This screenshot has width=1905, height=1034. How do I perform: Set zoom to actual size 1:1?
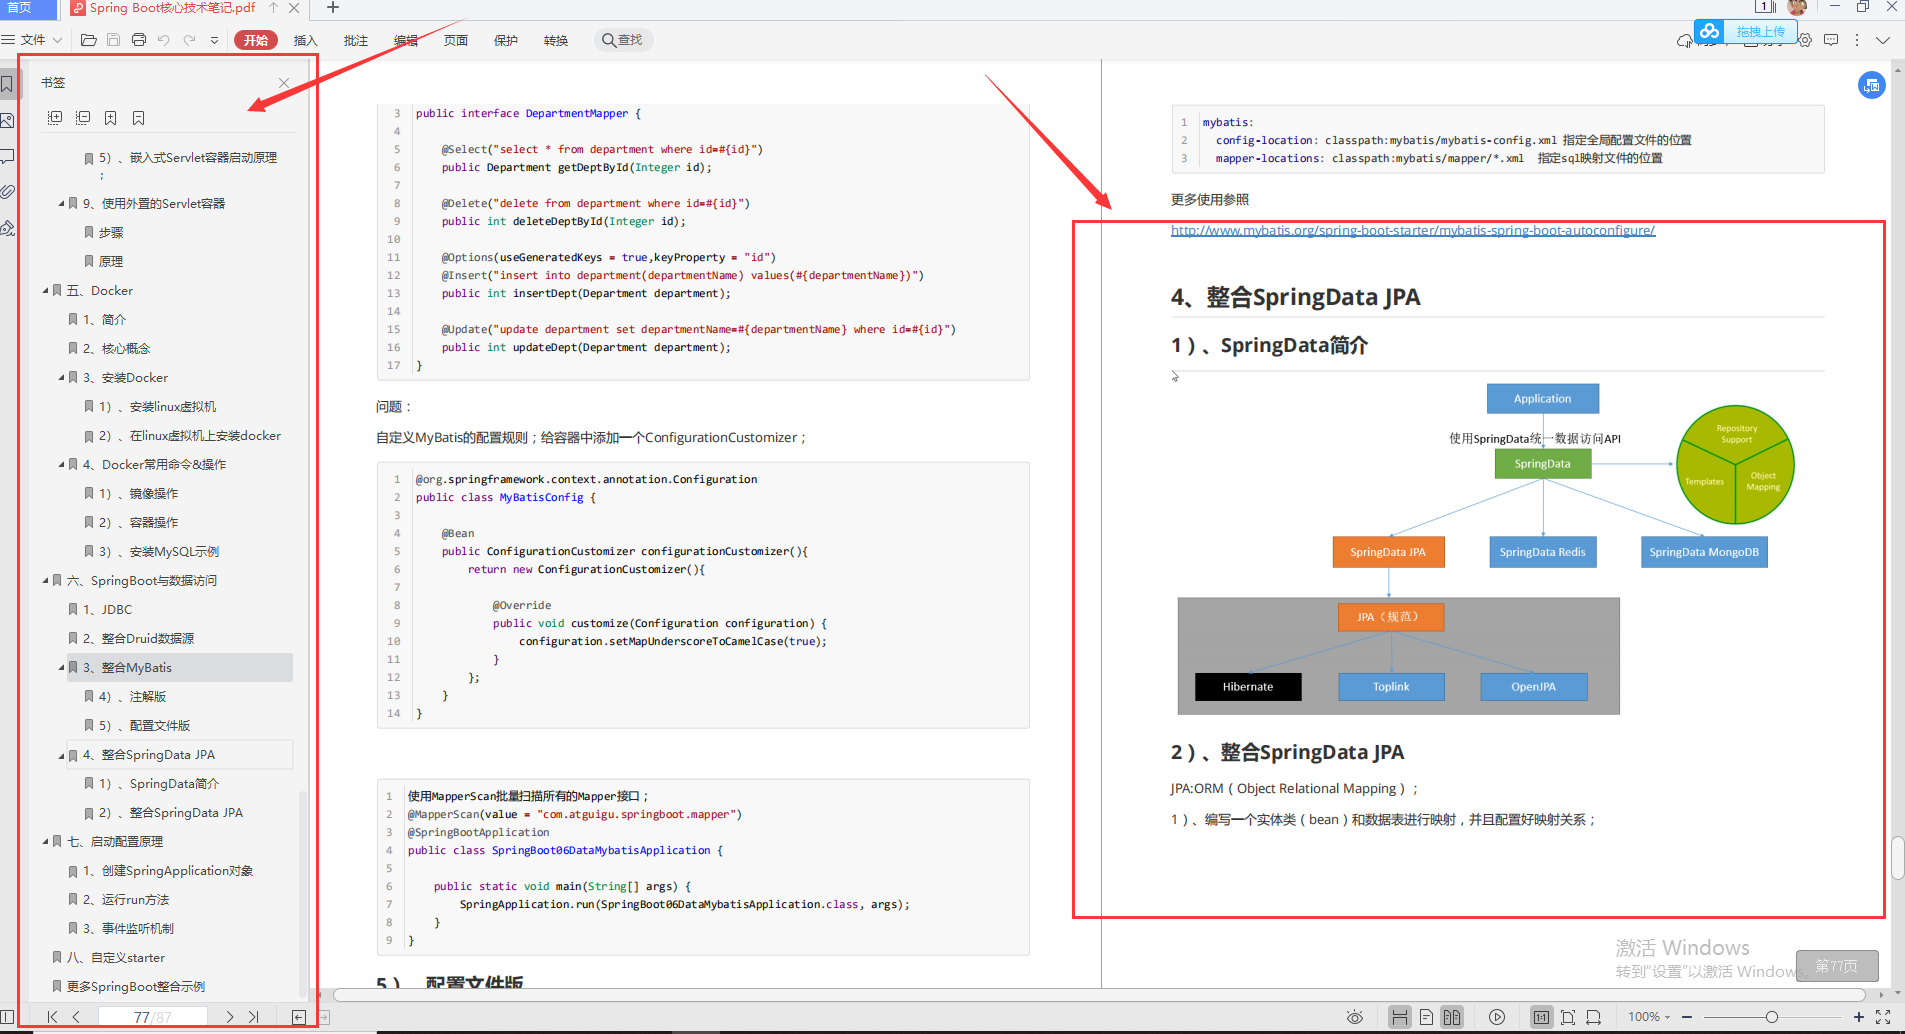coord(1542,1017)
